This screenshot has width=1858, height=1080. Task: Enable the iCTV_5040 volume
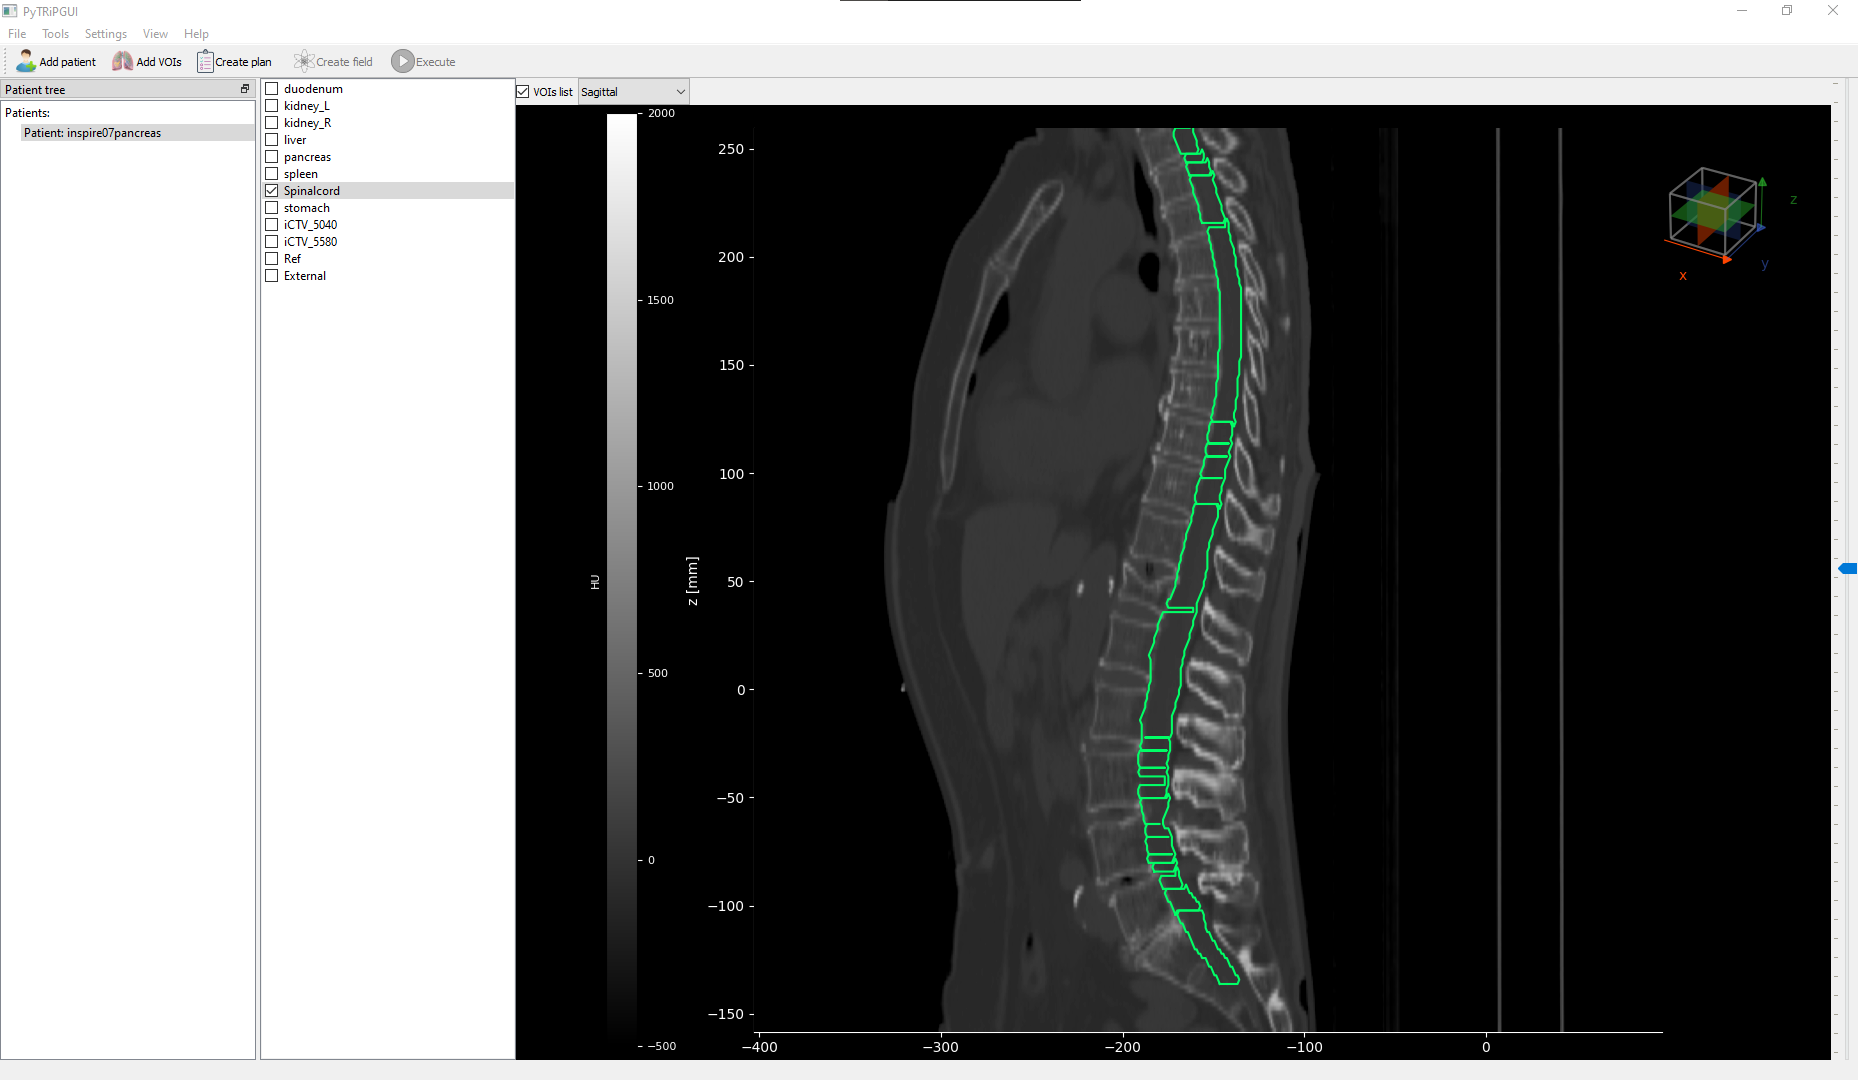(x=271, y=224)
